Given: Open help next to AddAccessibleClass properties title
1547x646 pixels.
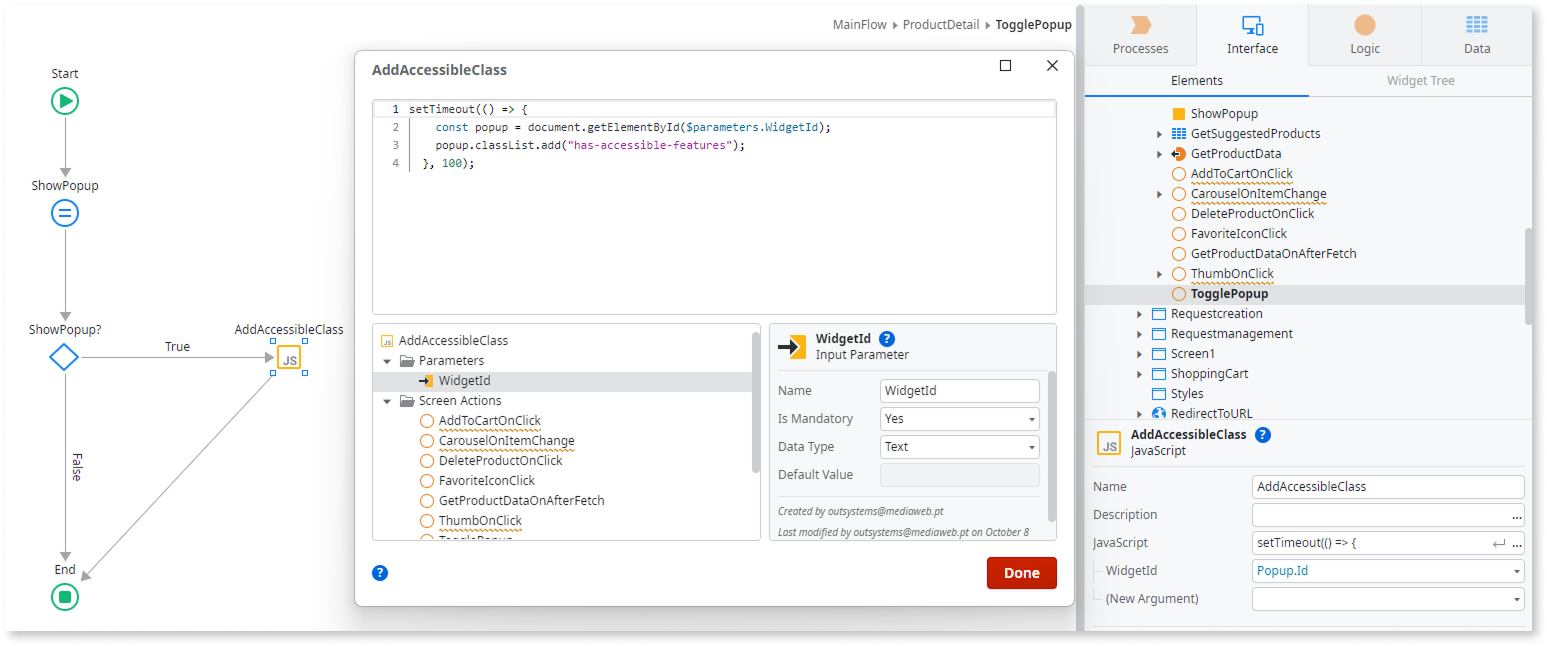Looking at the screenshot, I should click(x=1263, y=435).
